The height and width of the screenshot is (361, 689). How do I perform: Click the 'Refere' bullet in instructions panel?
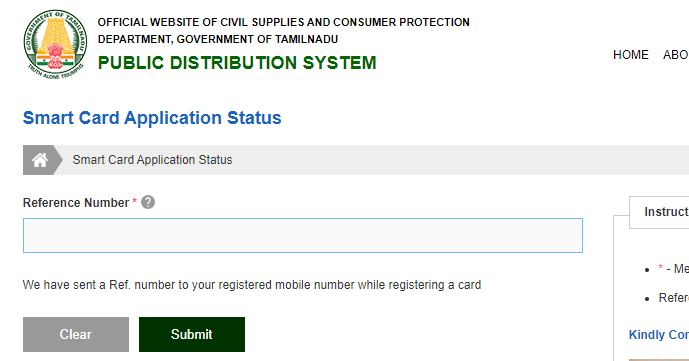coord(674,298)
